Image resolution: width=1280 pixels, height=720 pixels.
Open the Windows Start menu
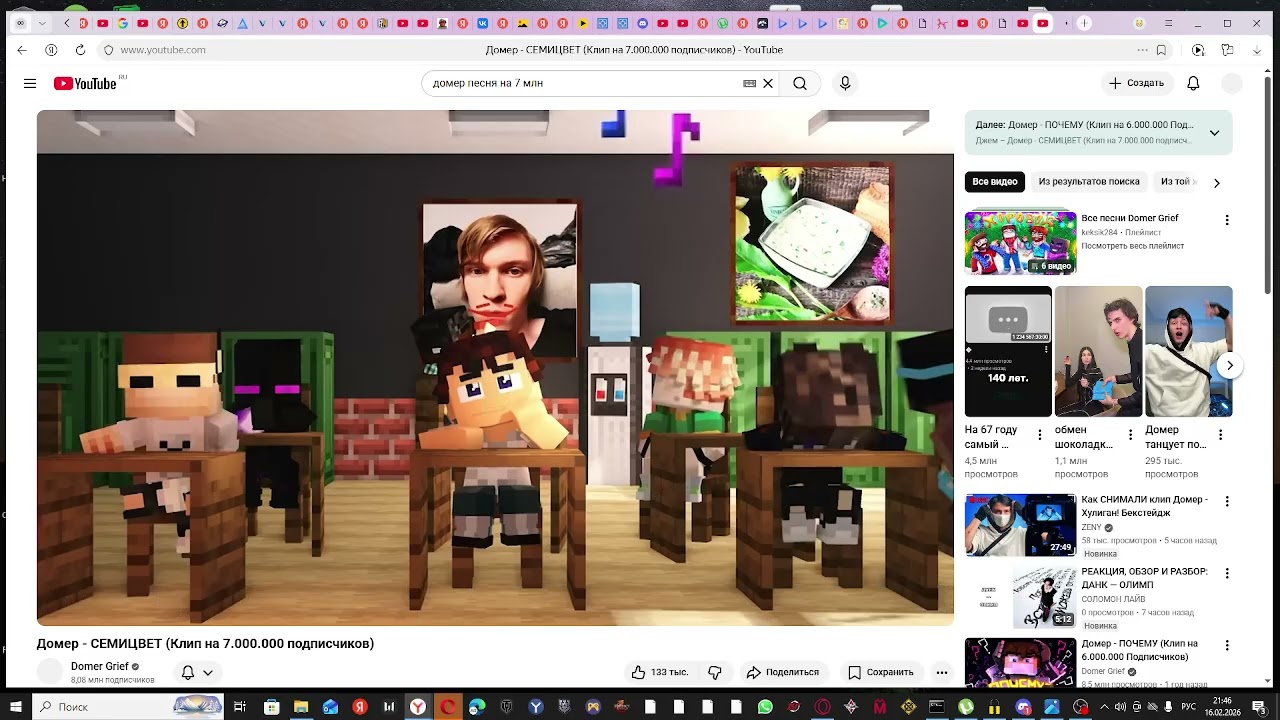(x=16, y=707)
